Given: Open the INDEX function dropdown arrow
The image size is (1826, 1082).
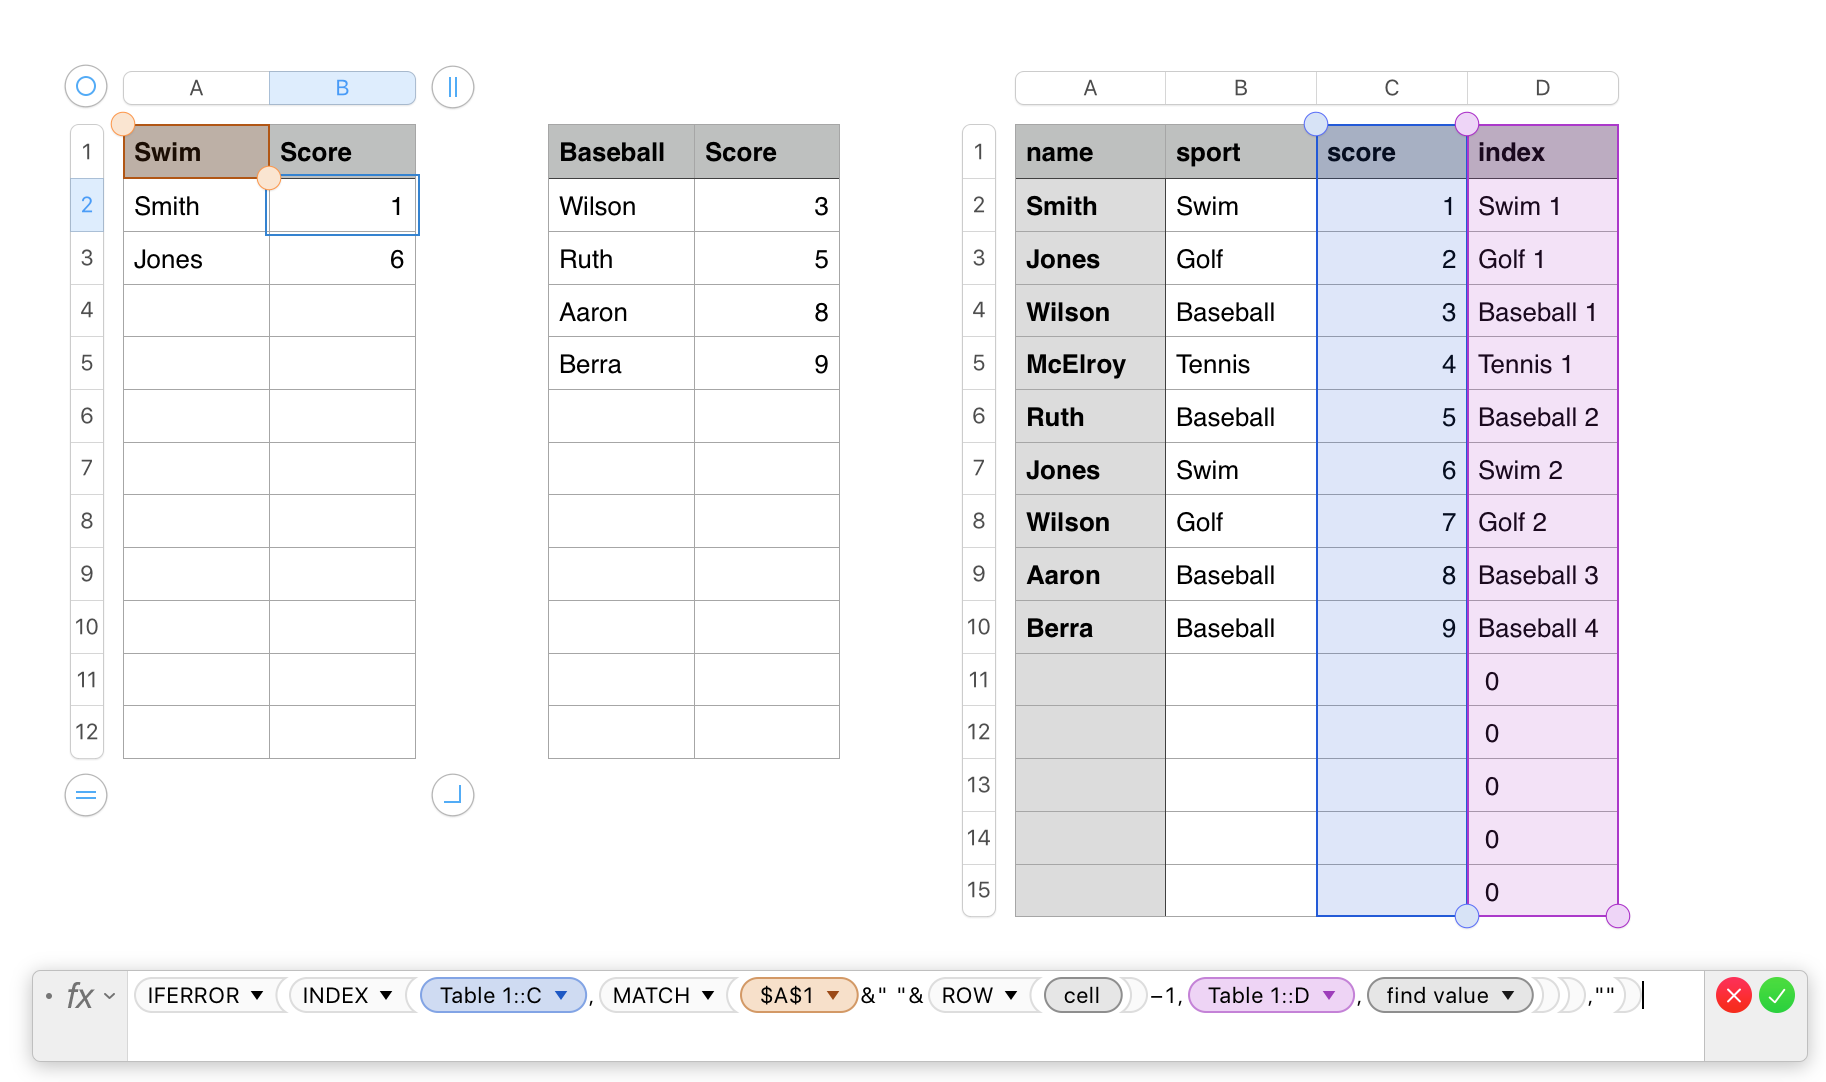Looking at the screenshot, I should coord(386,996).
